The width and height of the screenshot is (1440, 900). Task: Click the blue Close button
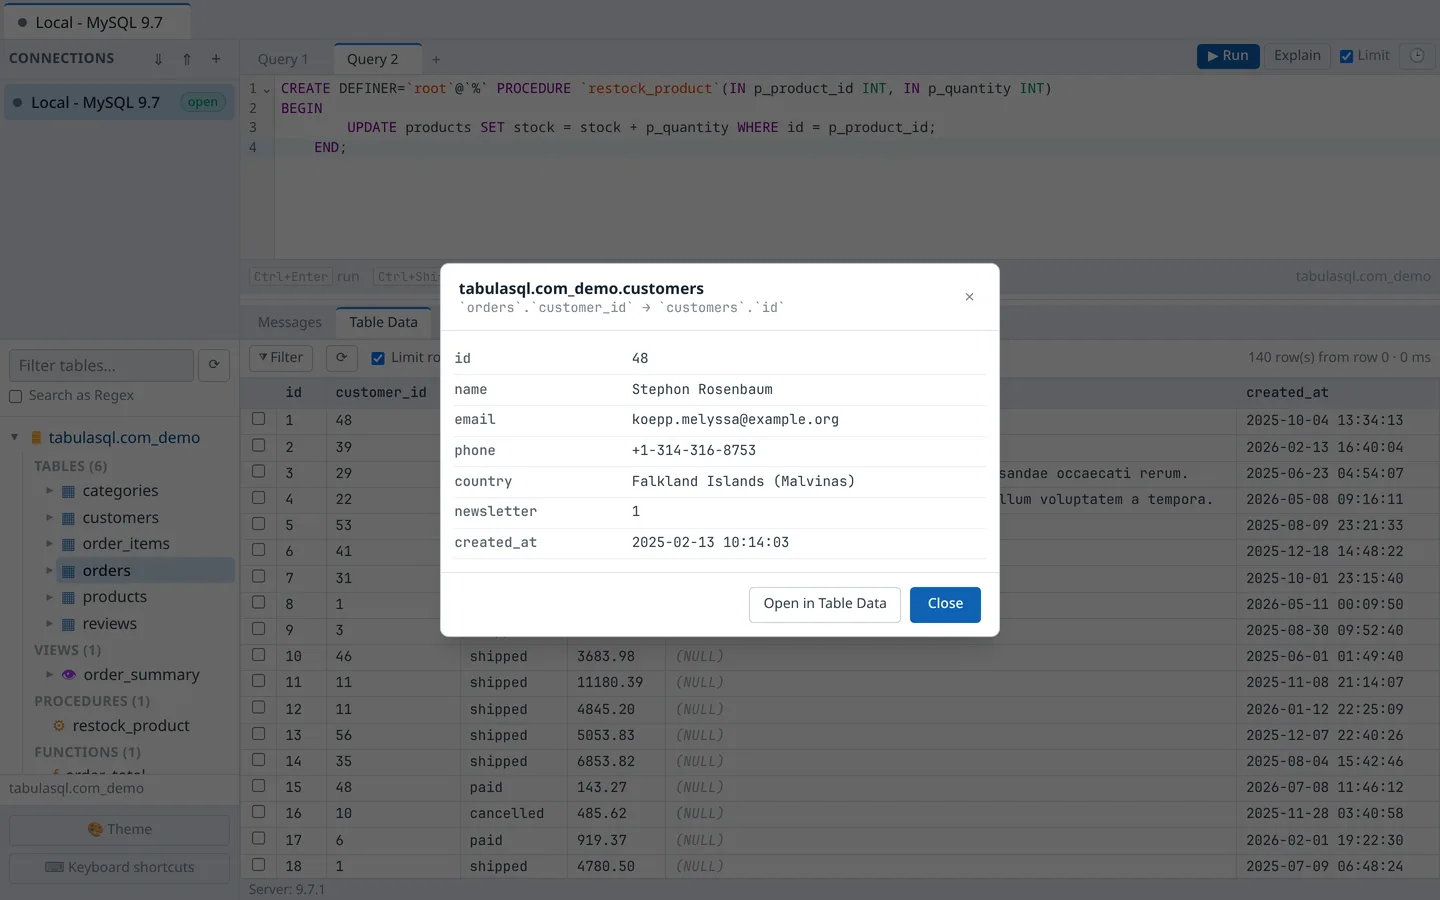(945, 604)
